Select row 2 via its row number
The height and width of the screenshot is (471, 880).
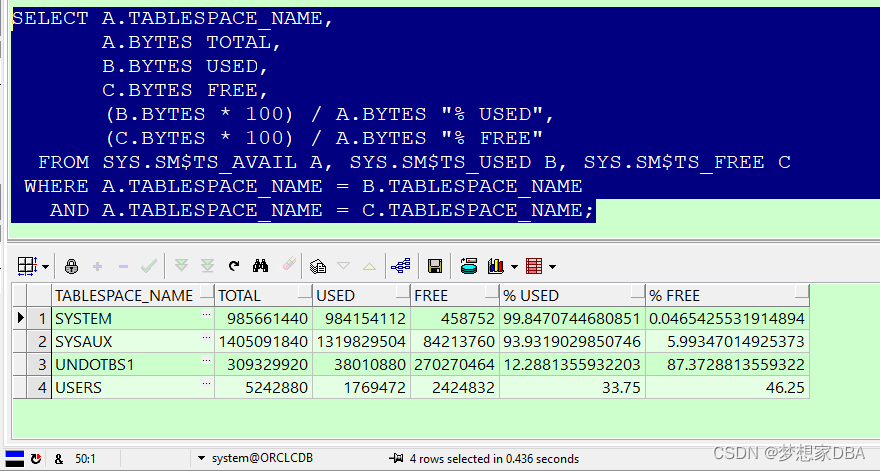(39, 341)
